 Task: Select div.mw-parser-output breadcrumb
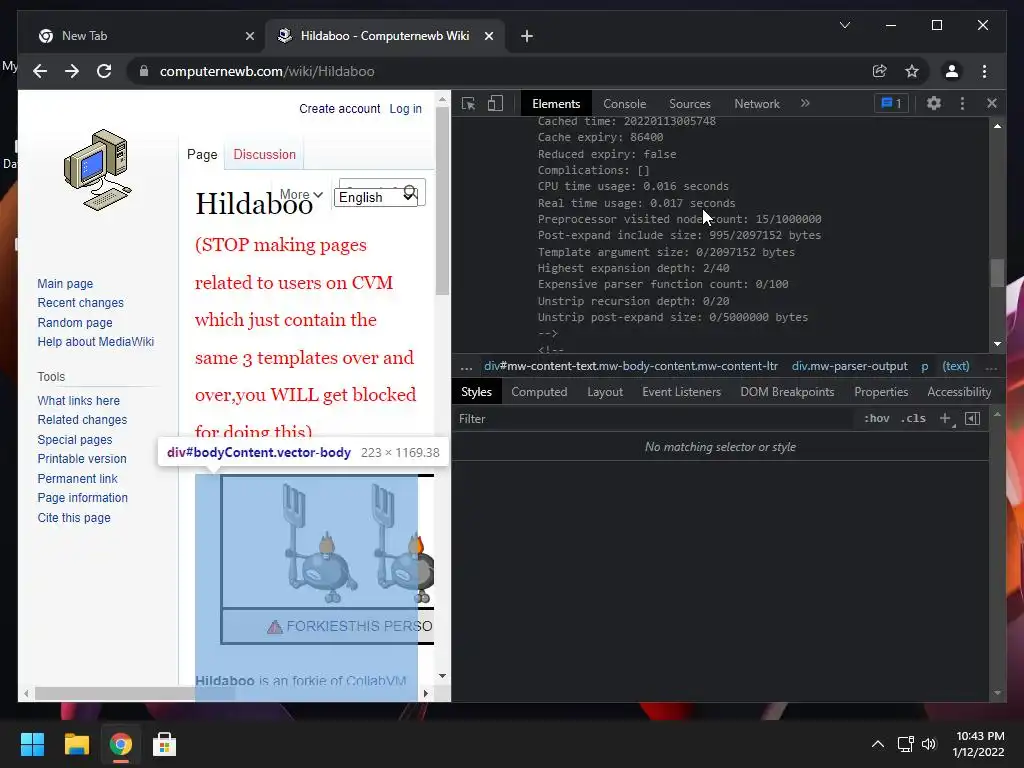coord(849,366)
